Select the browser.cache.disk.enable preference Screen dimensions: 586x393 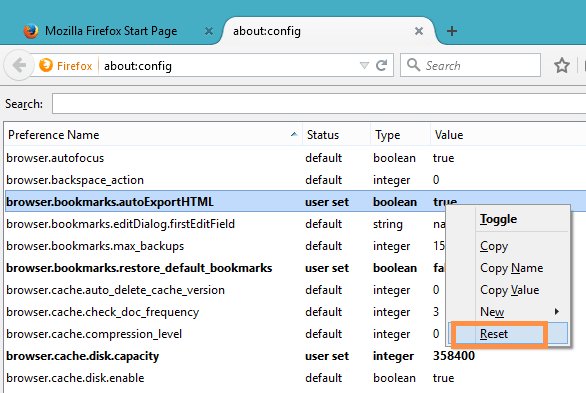[75, 378]
